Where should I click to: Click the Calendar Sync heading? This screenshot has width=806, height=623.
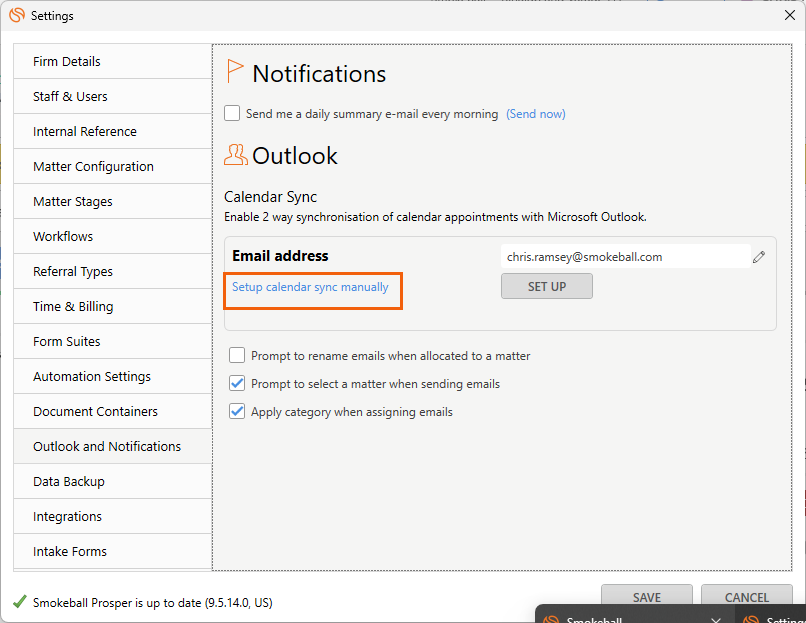coord(270,196)
